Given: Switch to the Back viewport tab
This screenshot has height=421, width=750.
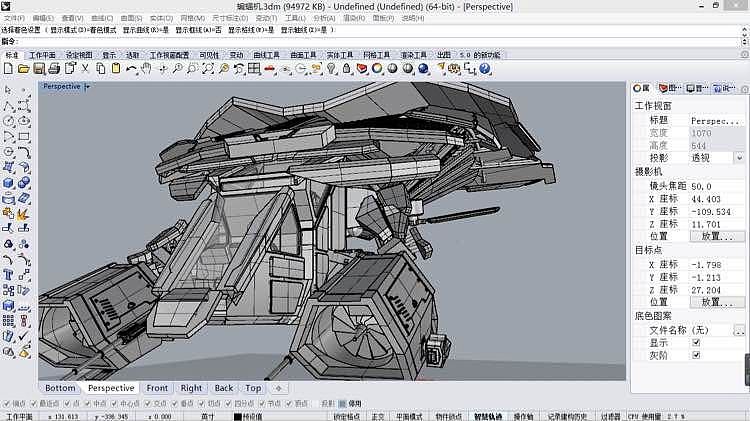Looking at the screenshot, I should [x=224, y=388].
